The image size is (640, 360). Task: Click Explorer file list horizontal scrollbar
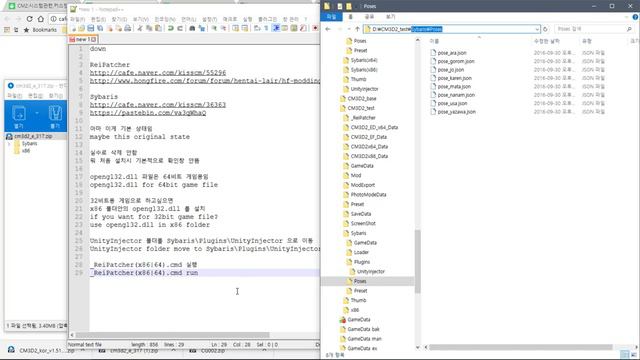520,347
